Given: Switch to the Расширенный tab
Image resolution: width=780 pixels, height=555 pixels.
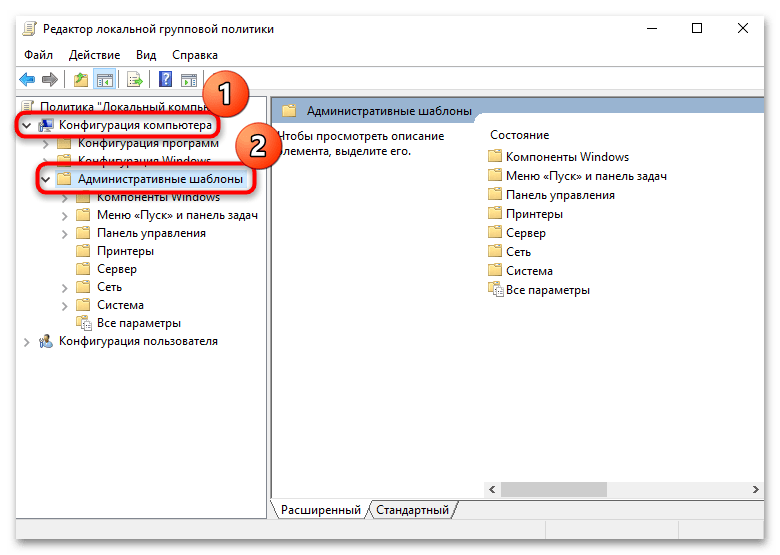Looking at the screenshot, I should click(x=321, y=510).
